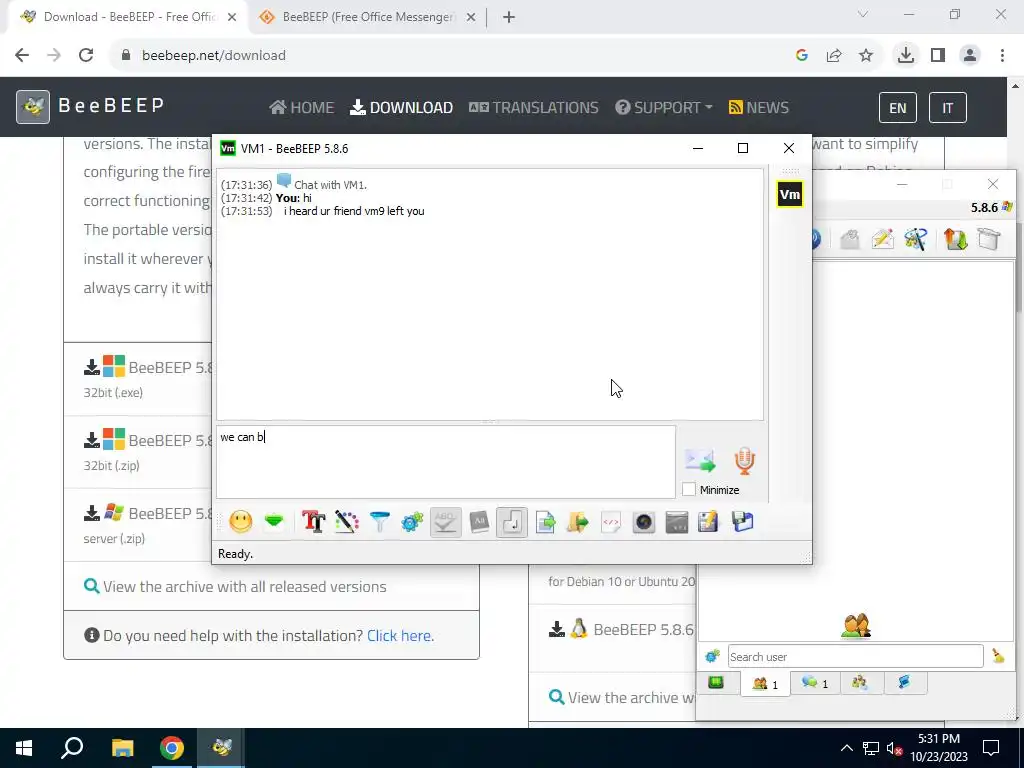Click tools wrench icon in main window
This screenshot has height=768, width=1024.
[x=916, y=239]
